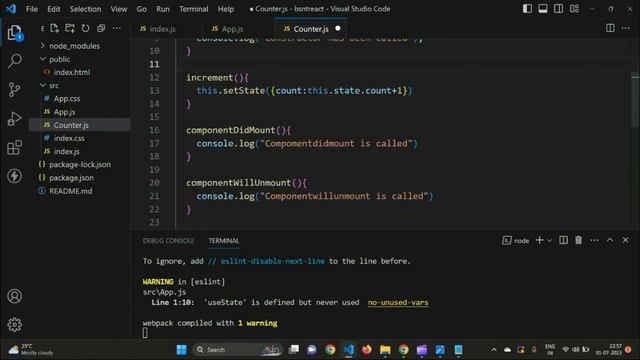Open the Accounts menu icon

coord(15,296)
